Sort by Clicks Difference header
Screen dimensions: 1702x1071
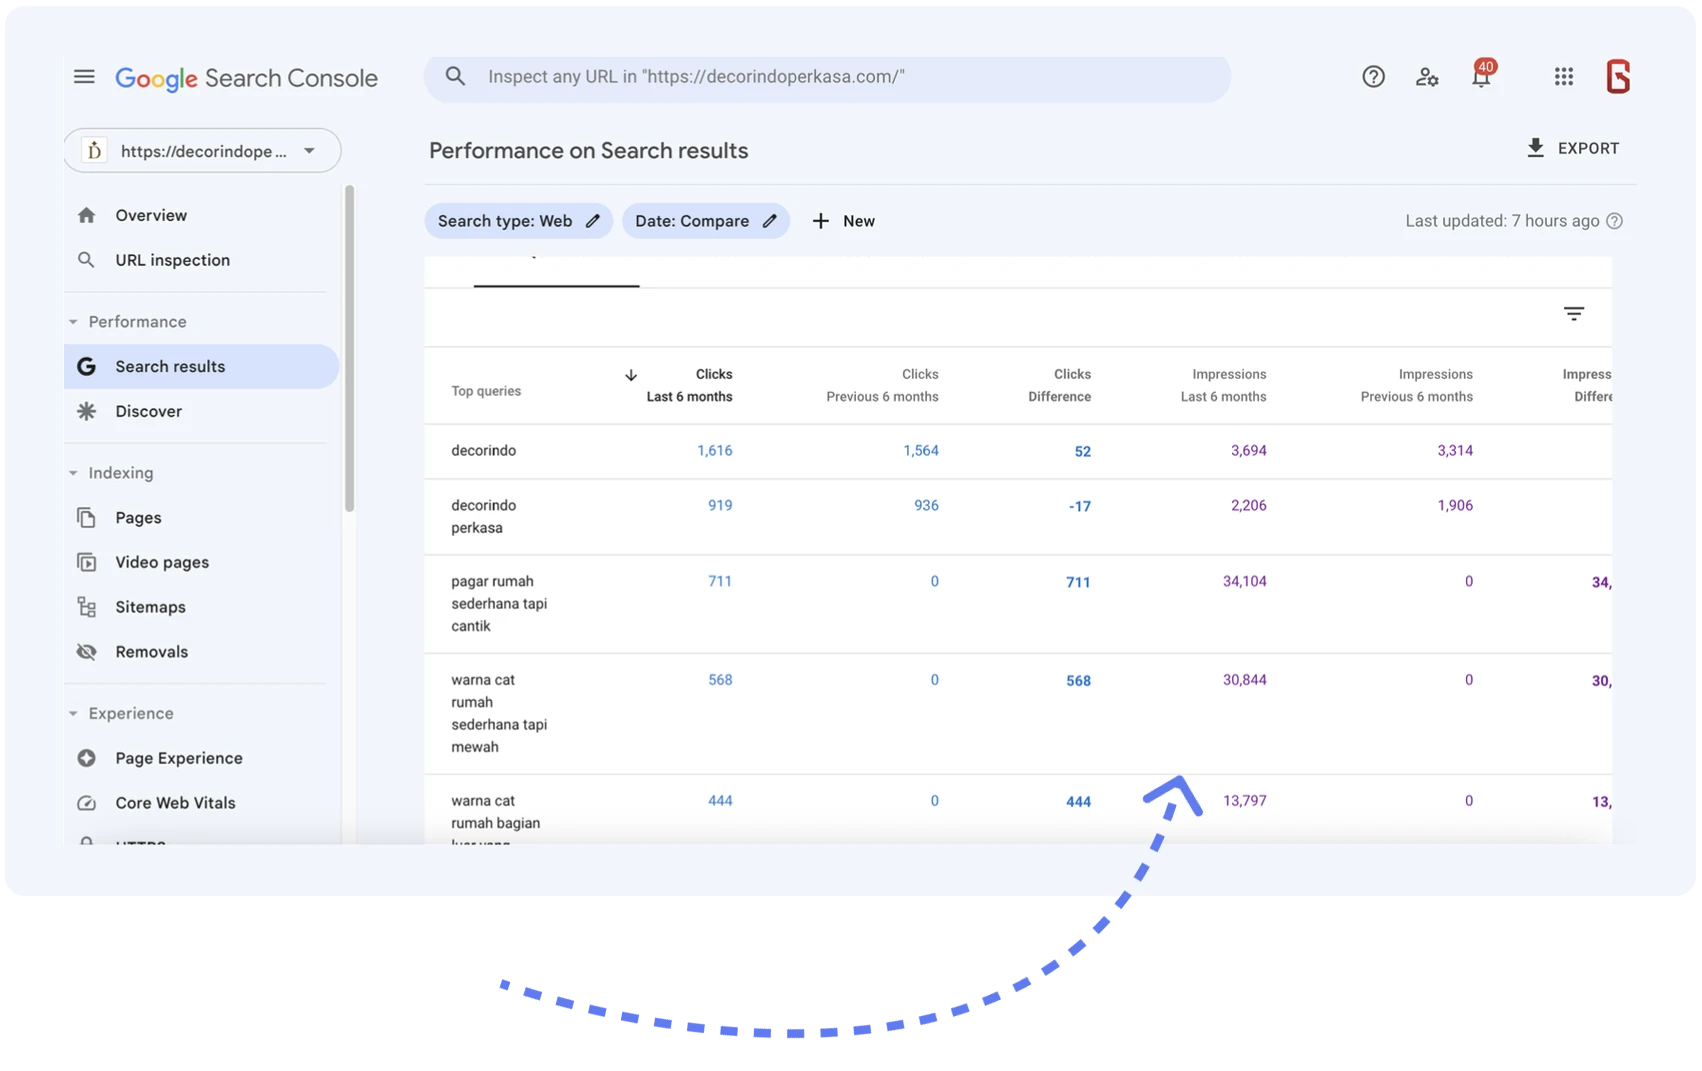tap(1059, 385)
